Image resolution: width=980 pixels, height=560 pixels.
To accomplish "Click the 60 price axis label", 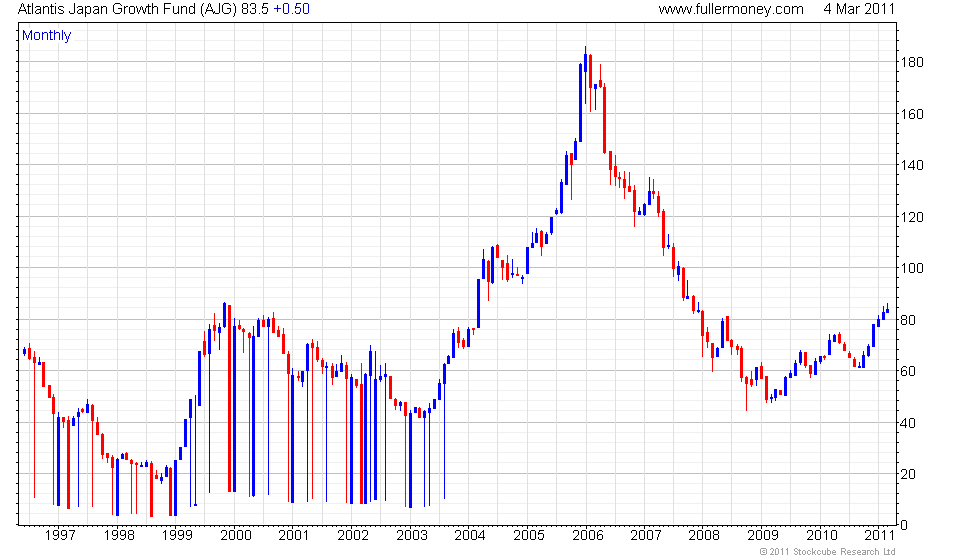I will [x=908, y=372].
